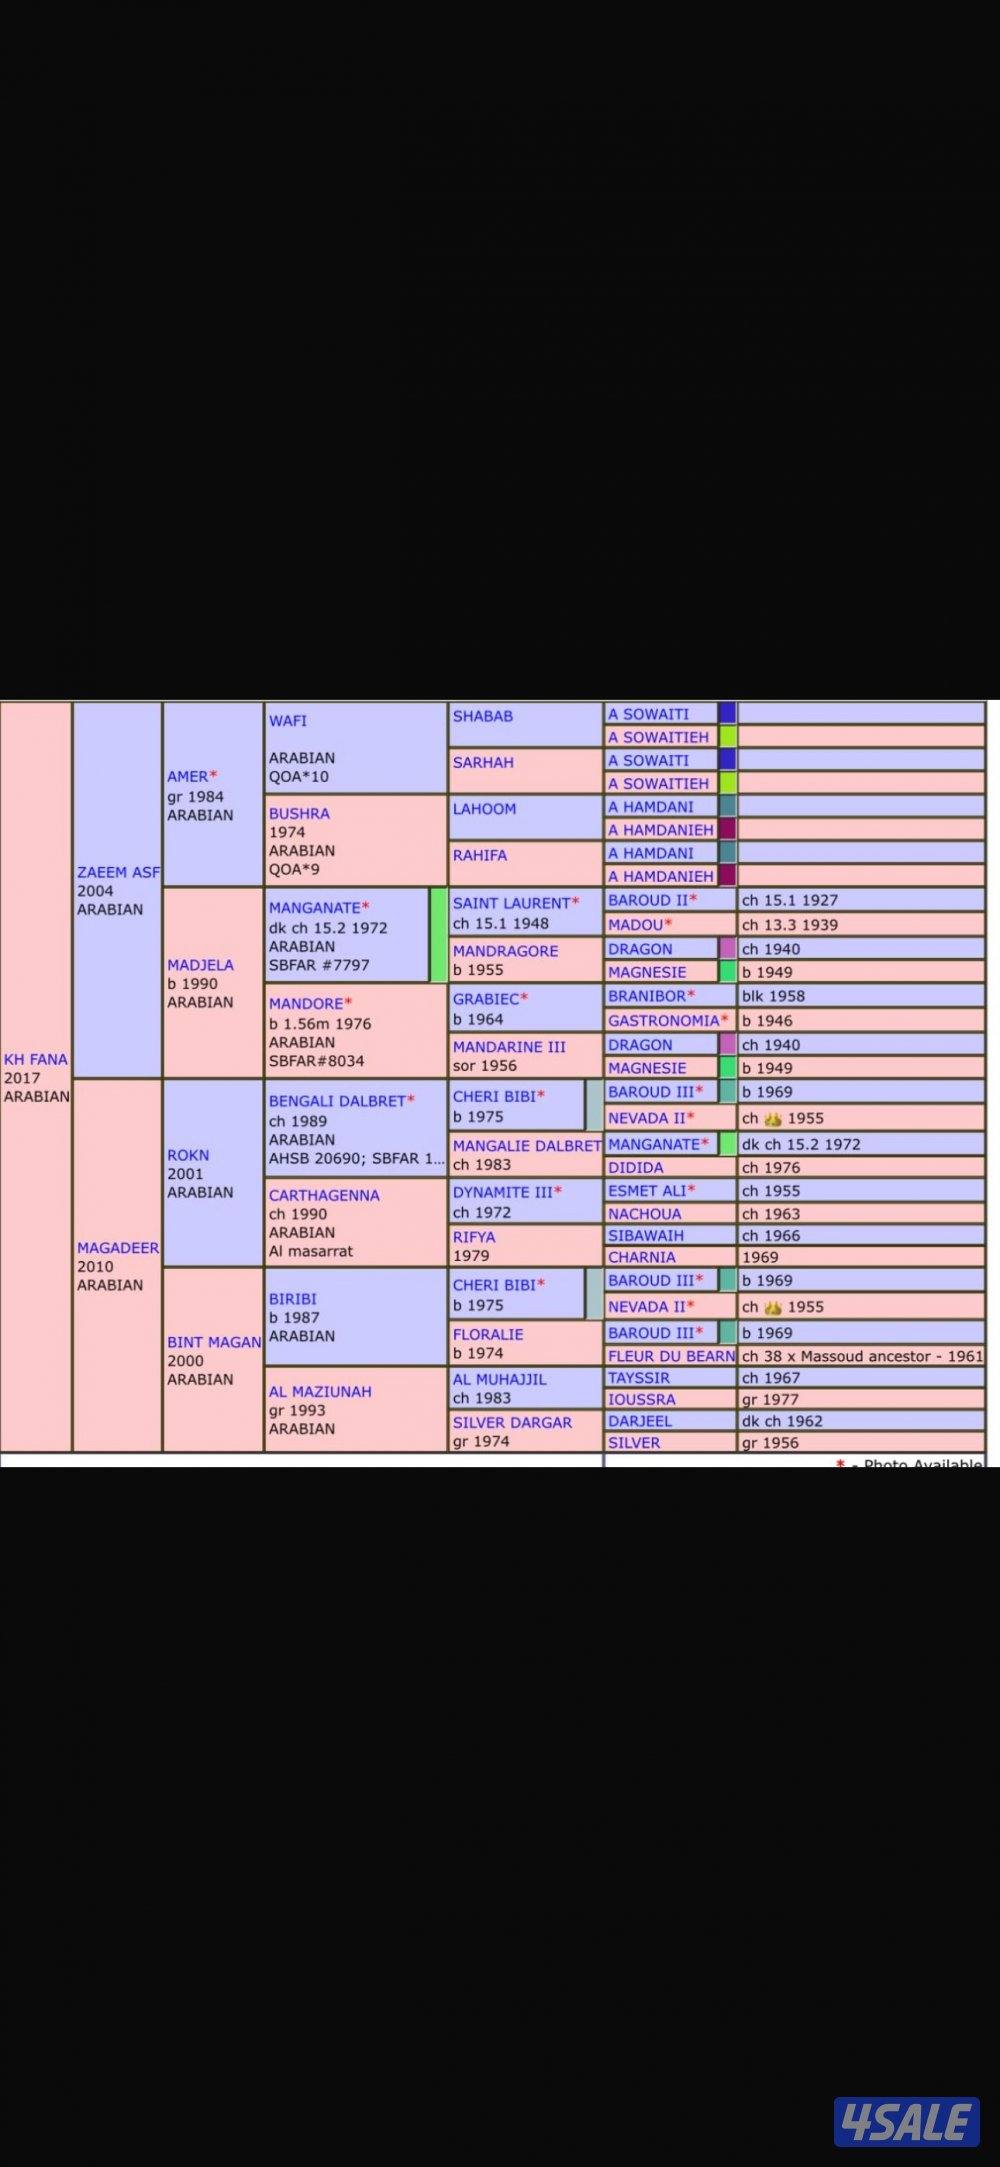Open the DYNAMITE III pedigree link
Image resolution: width=1000 pixels, height=2167 pixels.
pos(502,1192)
